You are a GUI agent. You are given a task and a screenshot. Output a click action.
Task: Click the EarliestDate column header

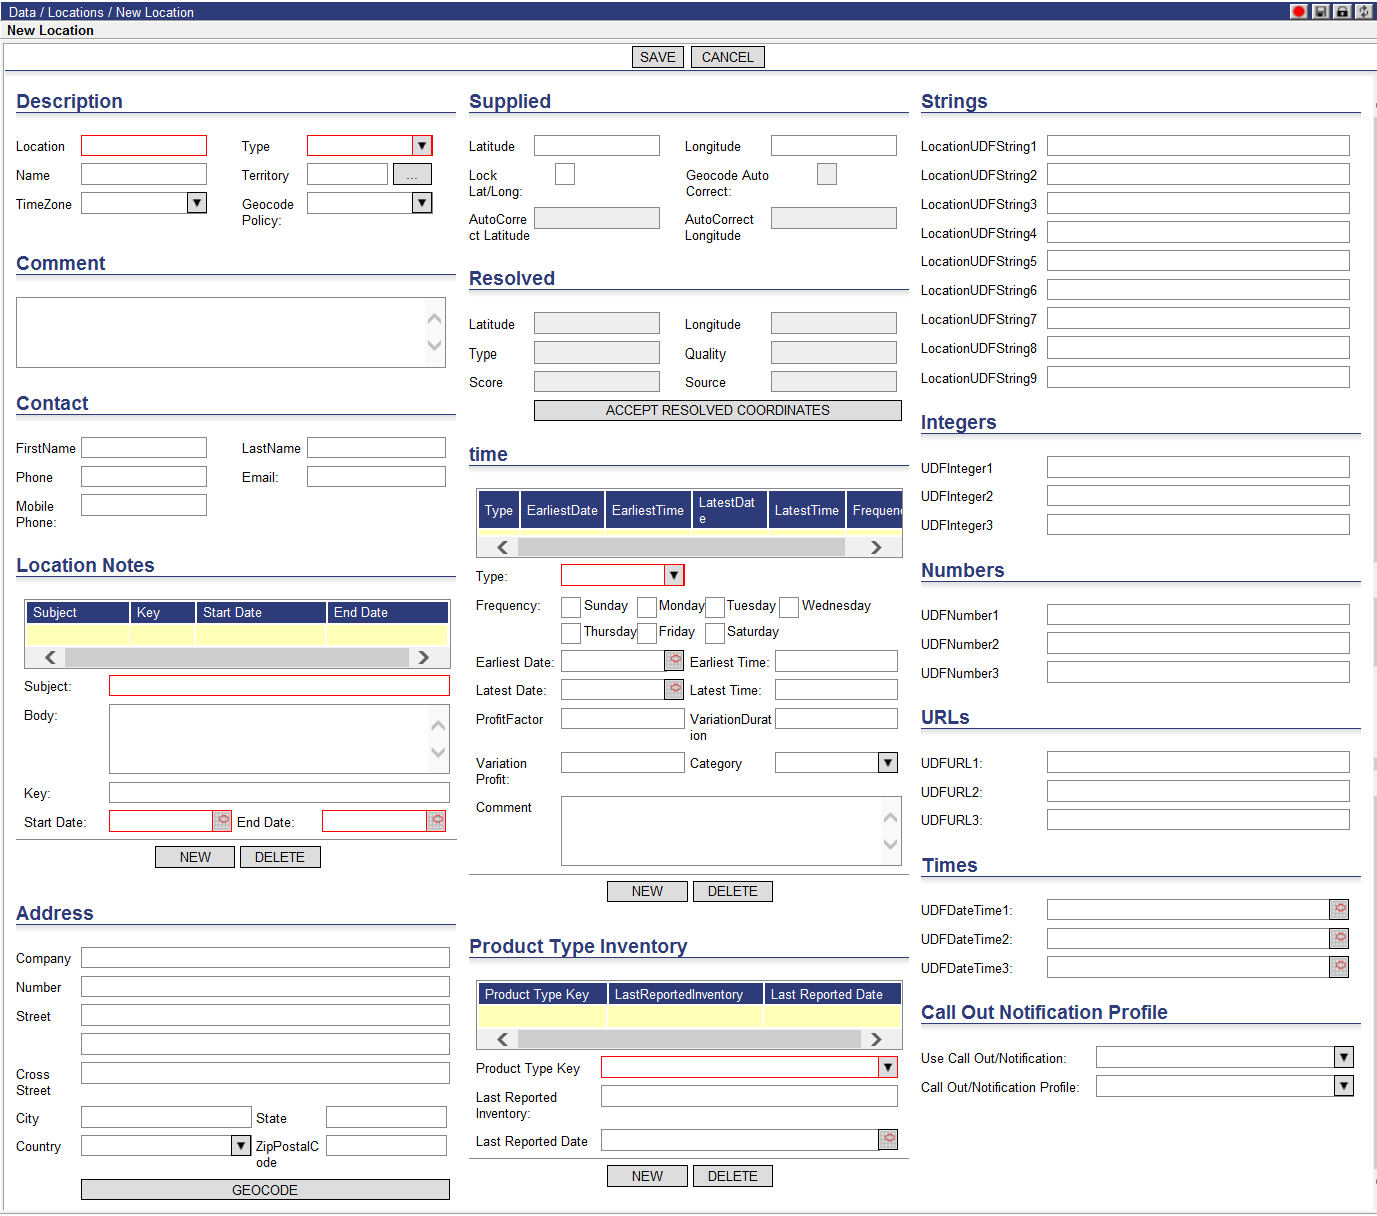point(562,510)
